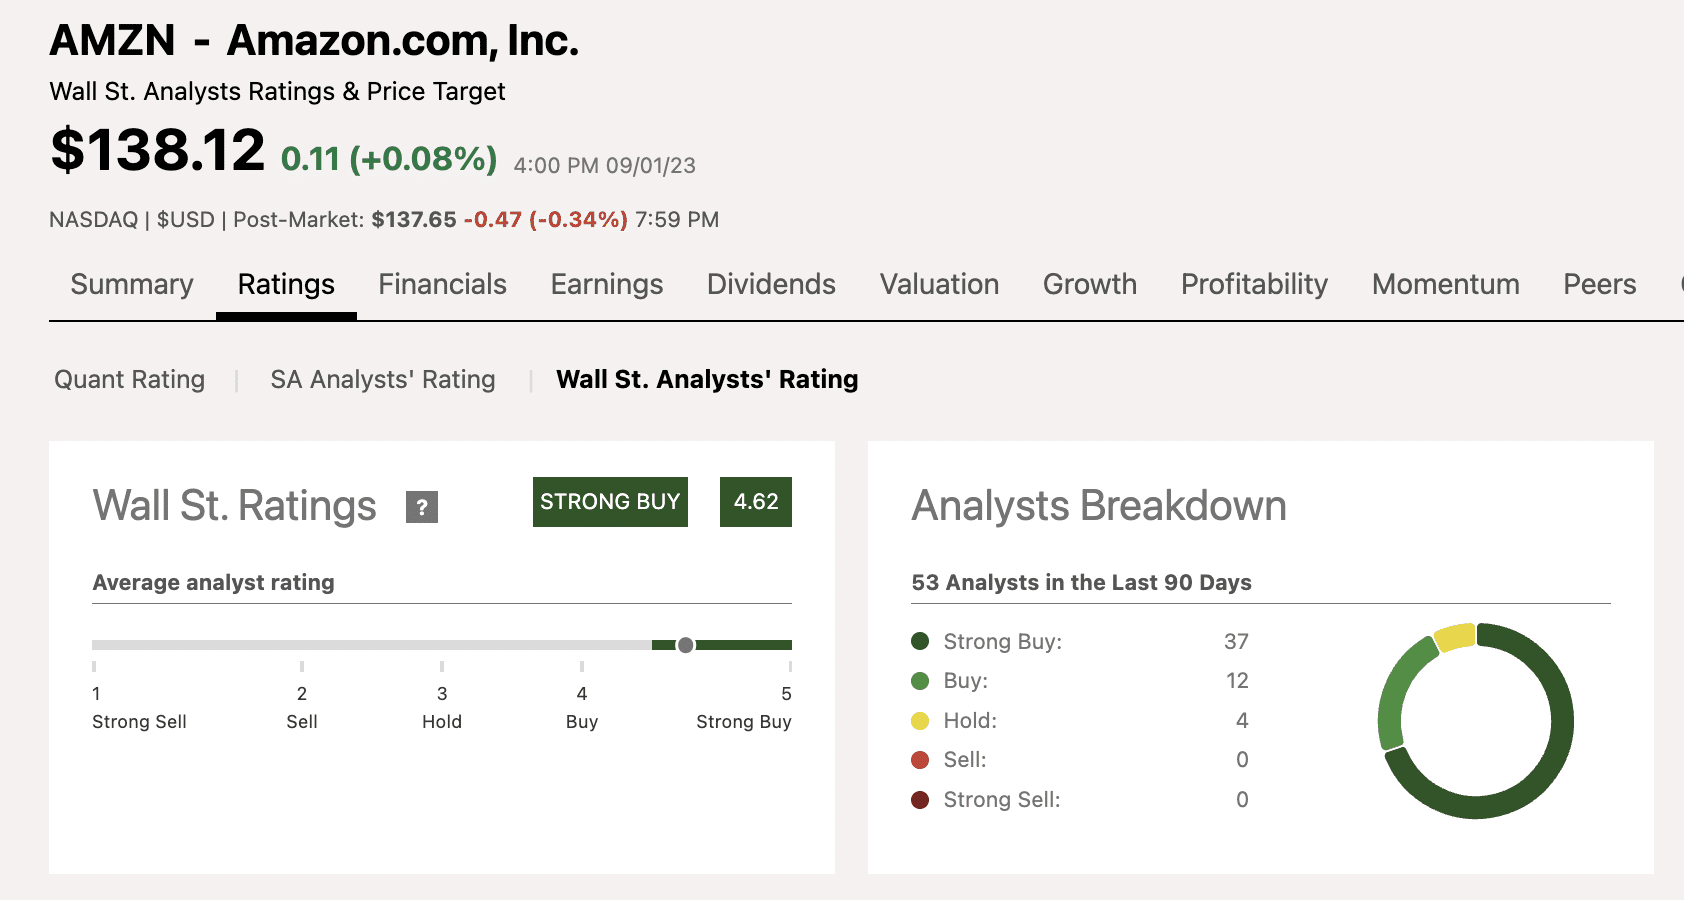Click the -0.47 (-0.34%) post-market change
This screenshot has height=900, width=1684.
coord(545,220)
